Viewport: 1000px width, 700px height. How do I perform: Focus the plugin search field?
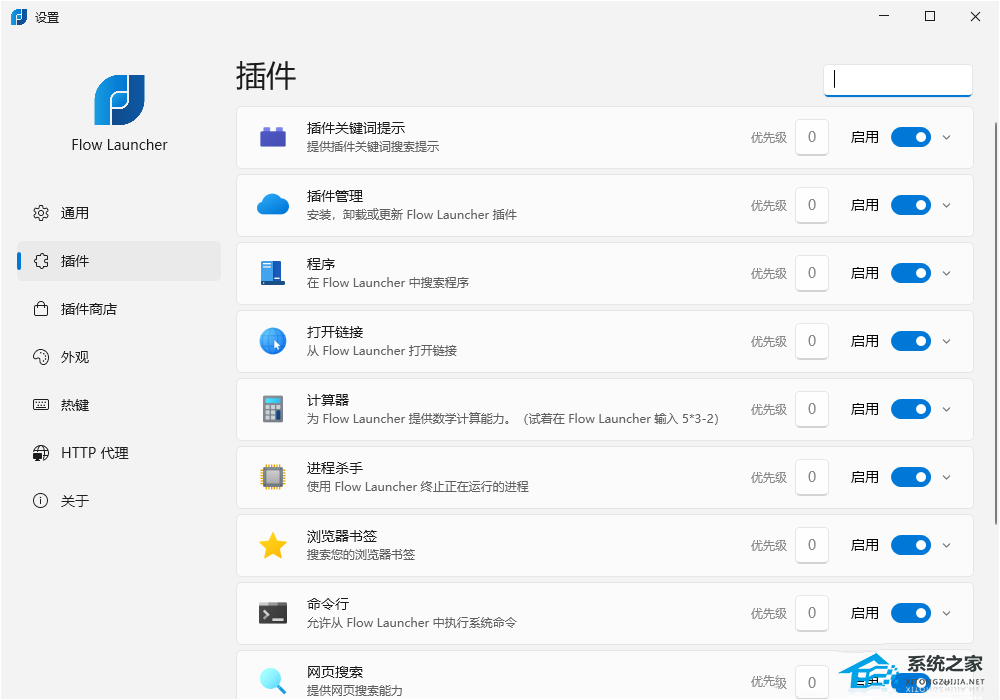(898, 80)
